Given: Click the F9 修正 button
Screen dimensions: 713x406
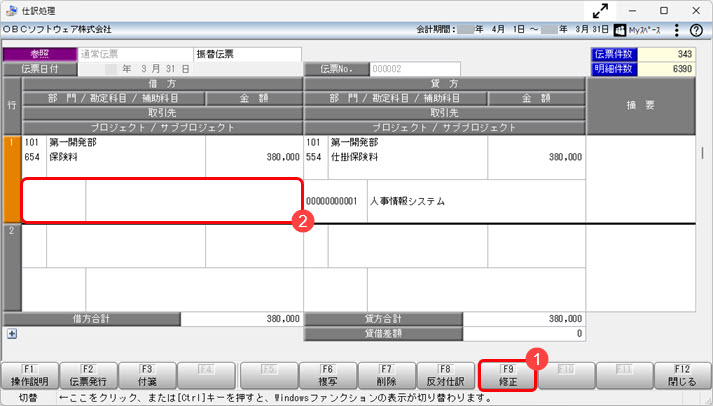Looking at the screenshot, I should (507, 376).
